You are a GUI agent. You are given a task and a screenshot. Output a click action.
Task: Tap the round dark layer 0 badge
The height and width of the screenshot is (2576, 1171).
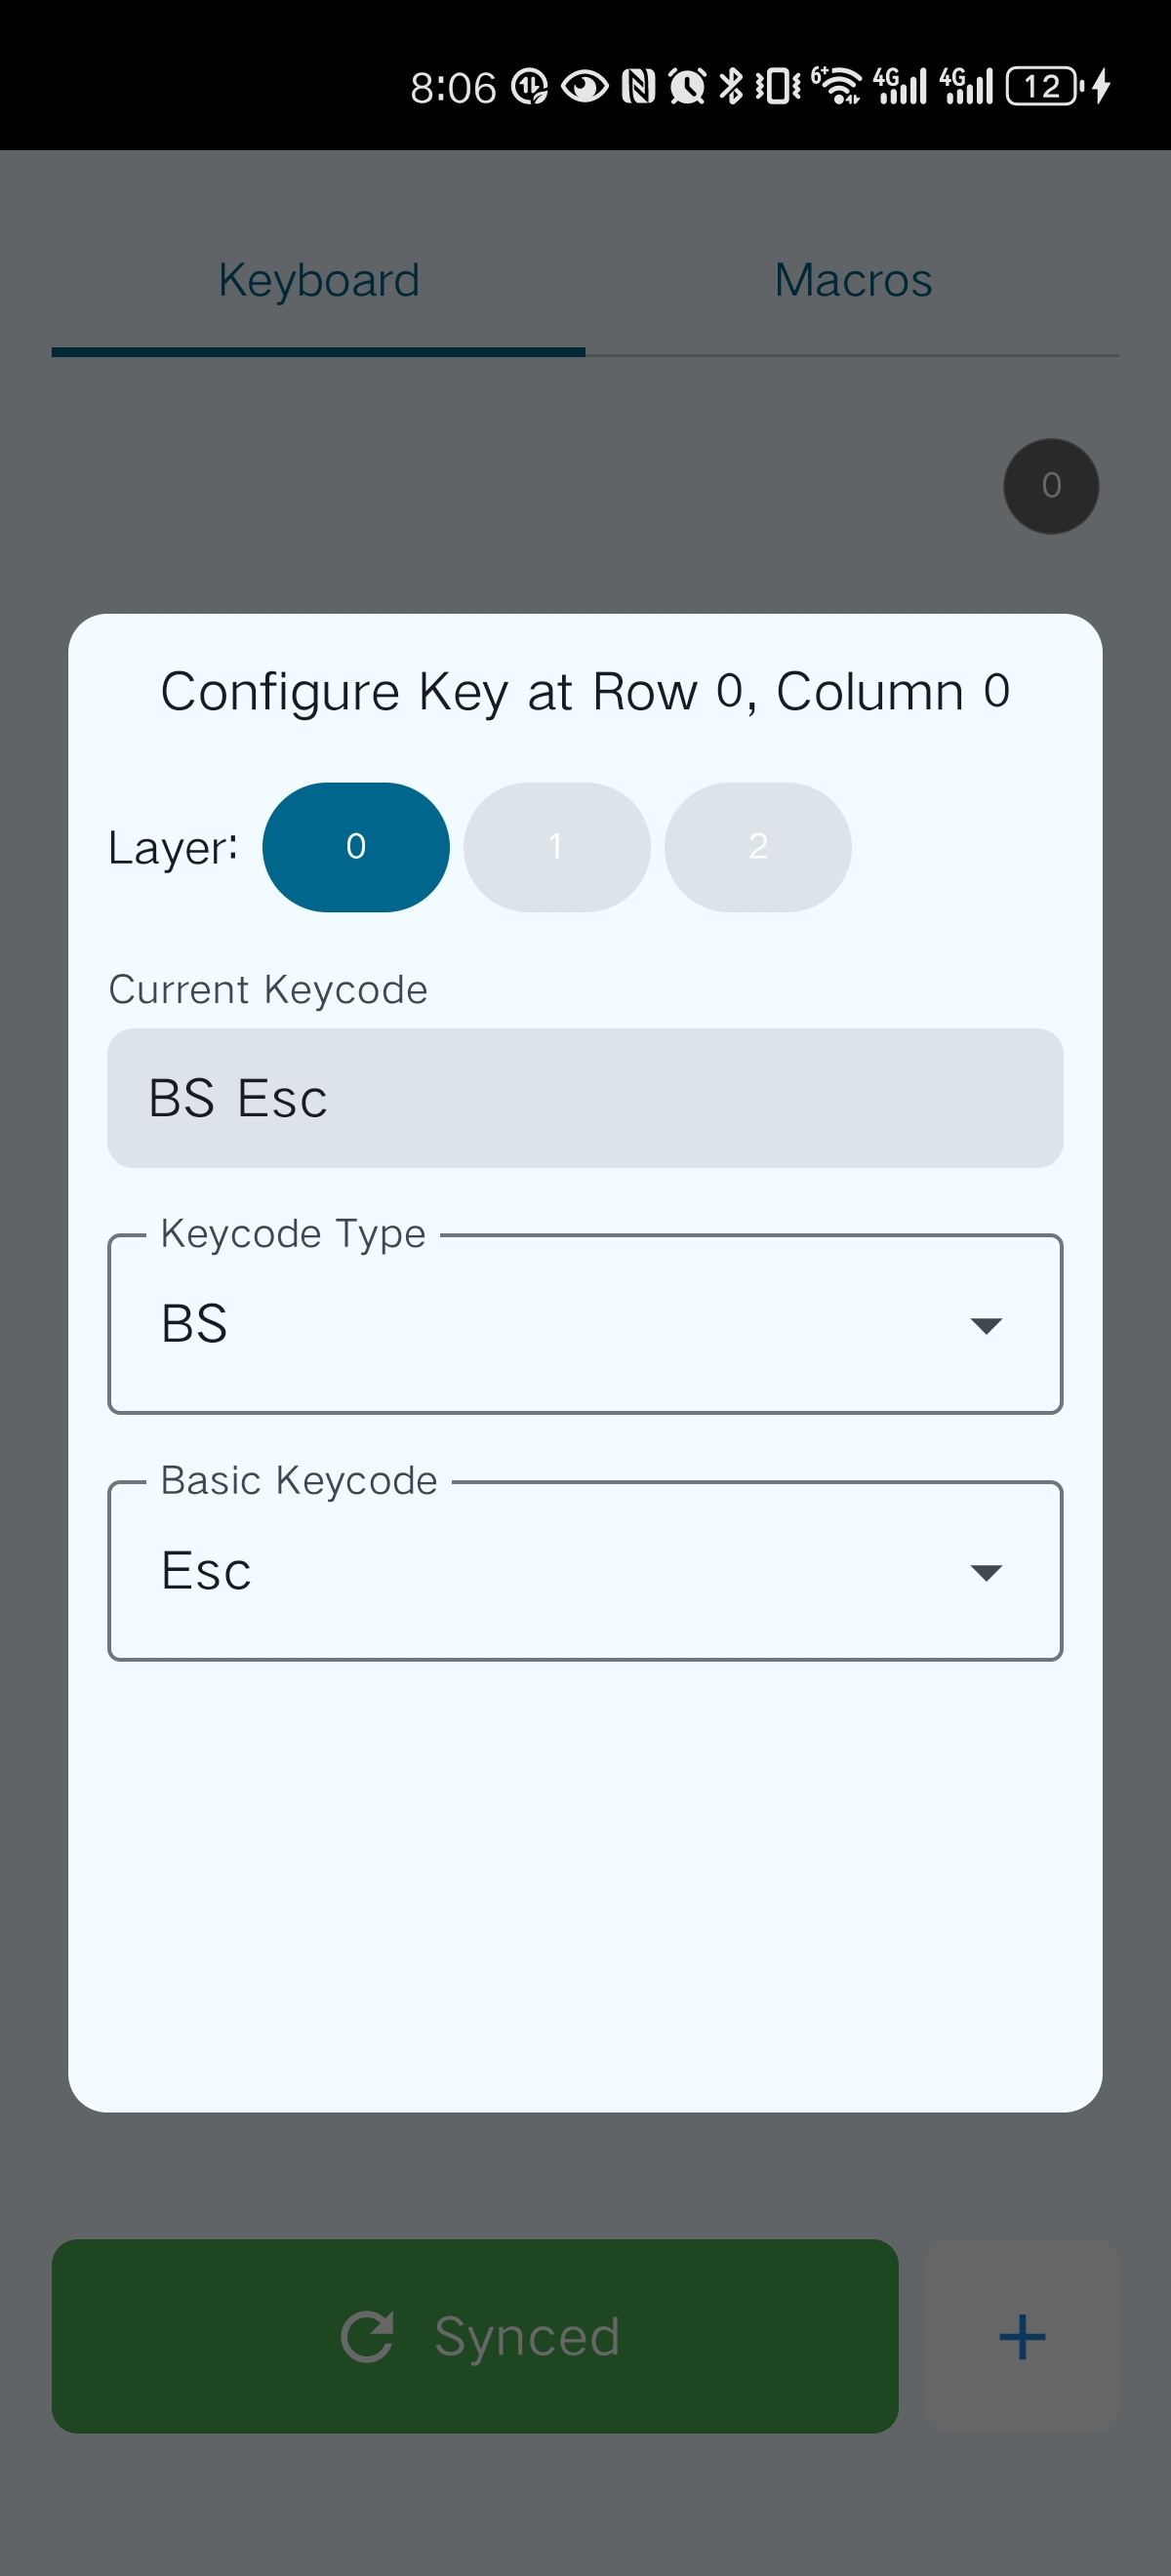(1051, 486)
